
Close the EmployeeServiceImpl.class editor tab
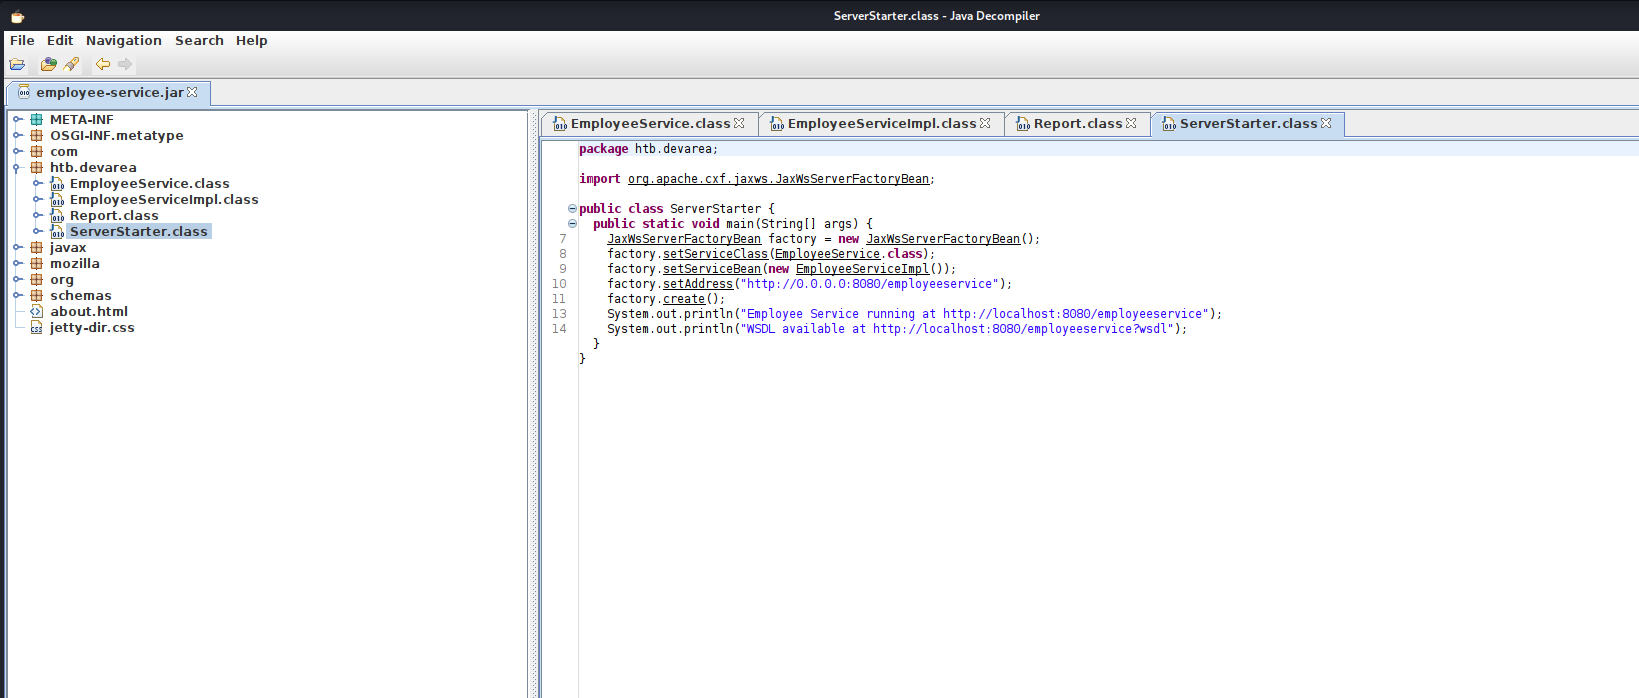tap(985, 123)
